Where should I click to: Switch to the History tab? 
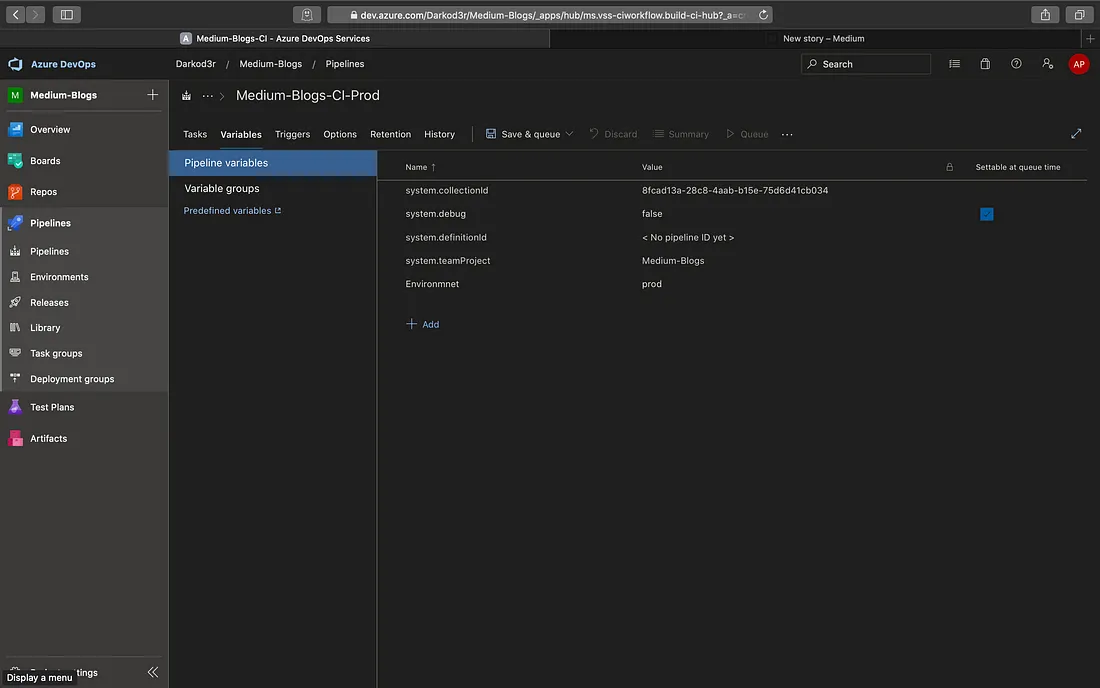point(439,135)
